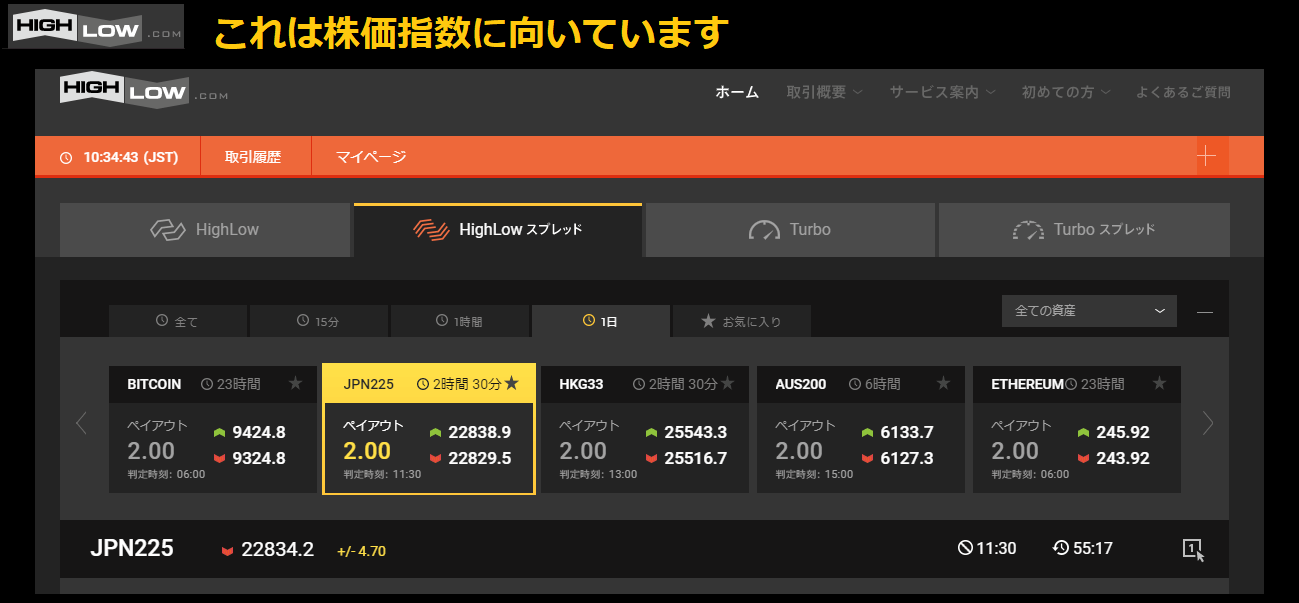Screen dimensions: 1299x603
Task: Select the 15分 time filter tab
Action: [318, 322]
